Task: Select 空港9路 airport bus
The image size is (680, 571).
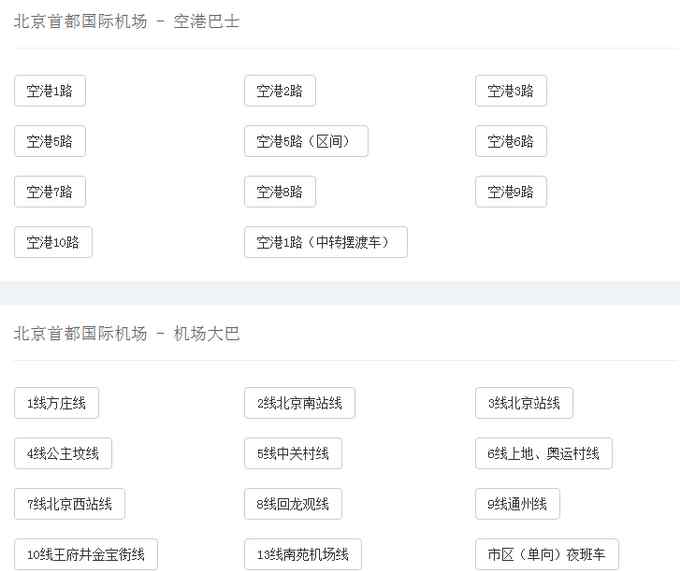Action: (x=511, y=192)
